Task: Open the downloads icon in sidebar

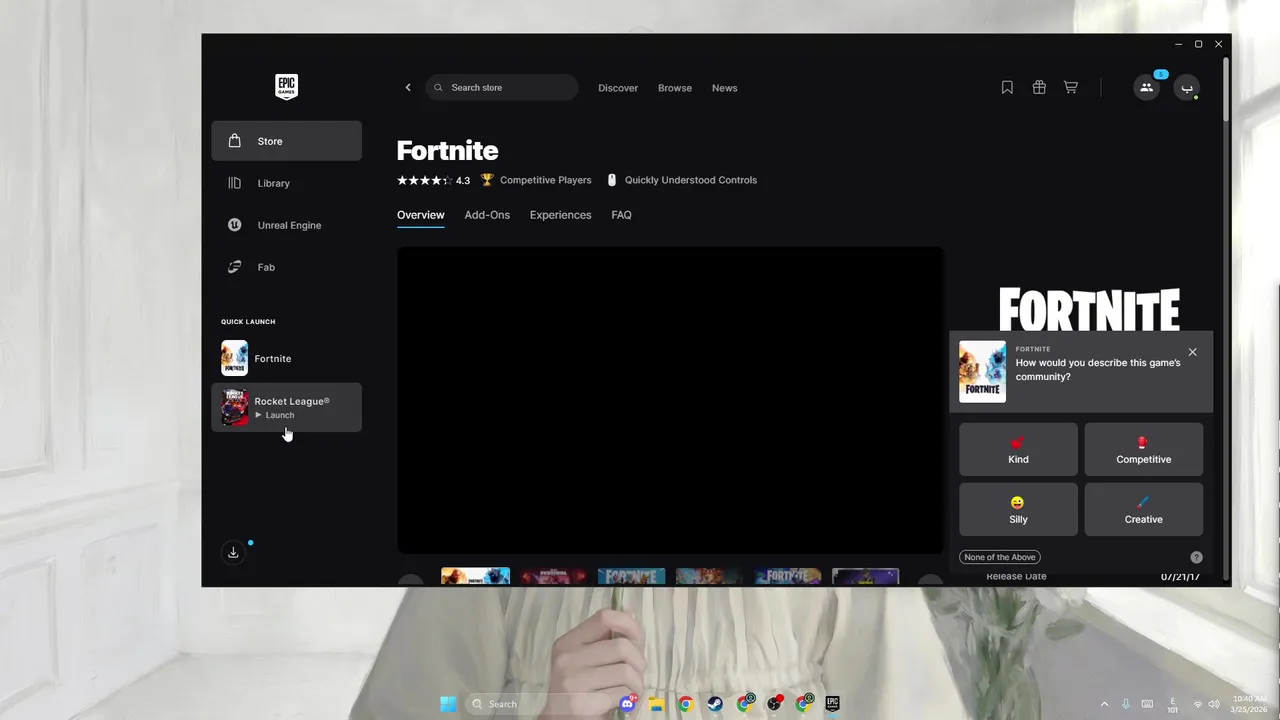Action: click(233, 552)
